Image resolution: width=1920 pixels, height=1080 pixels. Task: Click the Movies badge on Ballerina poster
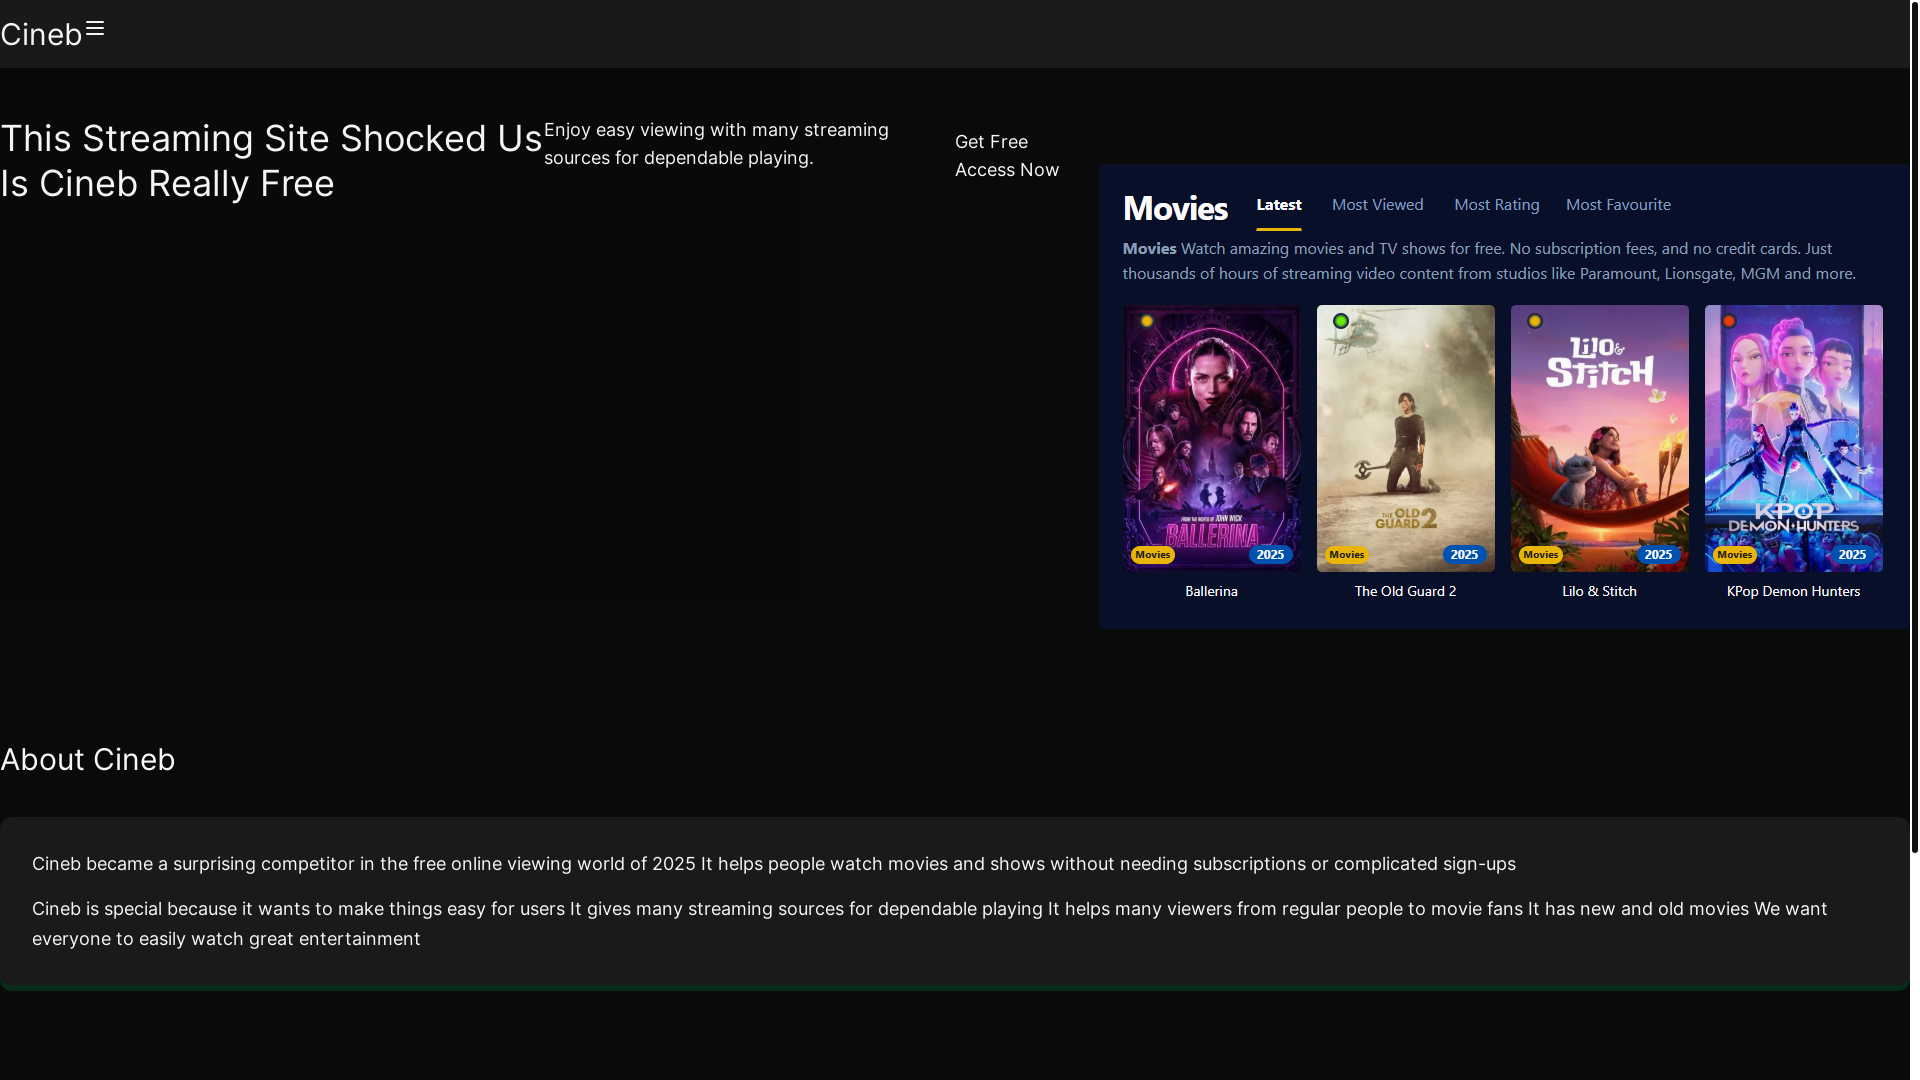[x=1152, y=555]
